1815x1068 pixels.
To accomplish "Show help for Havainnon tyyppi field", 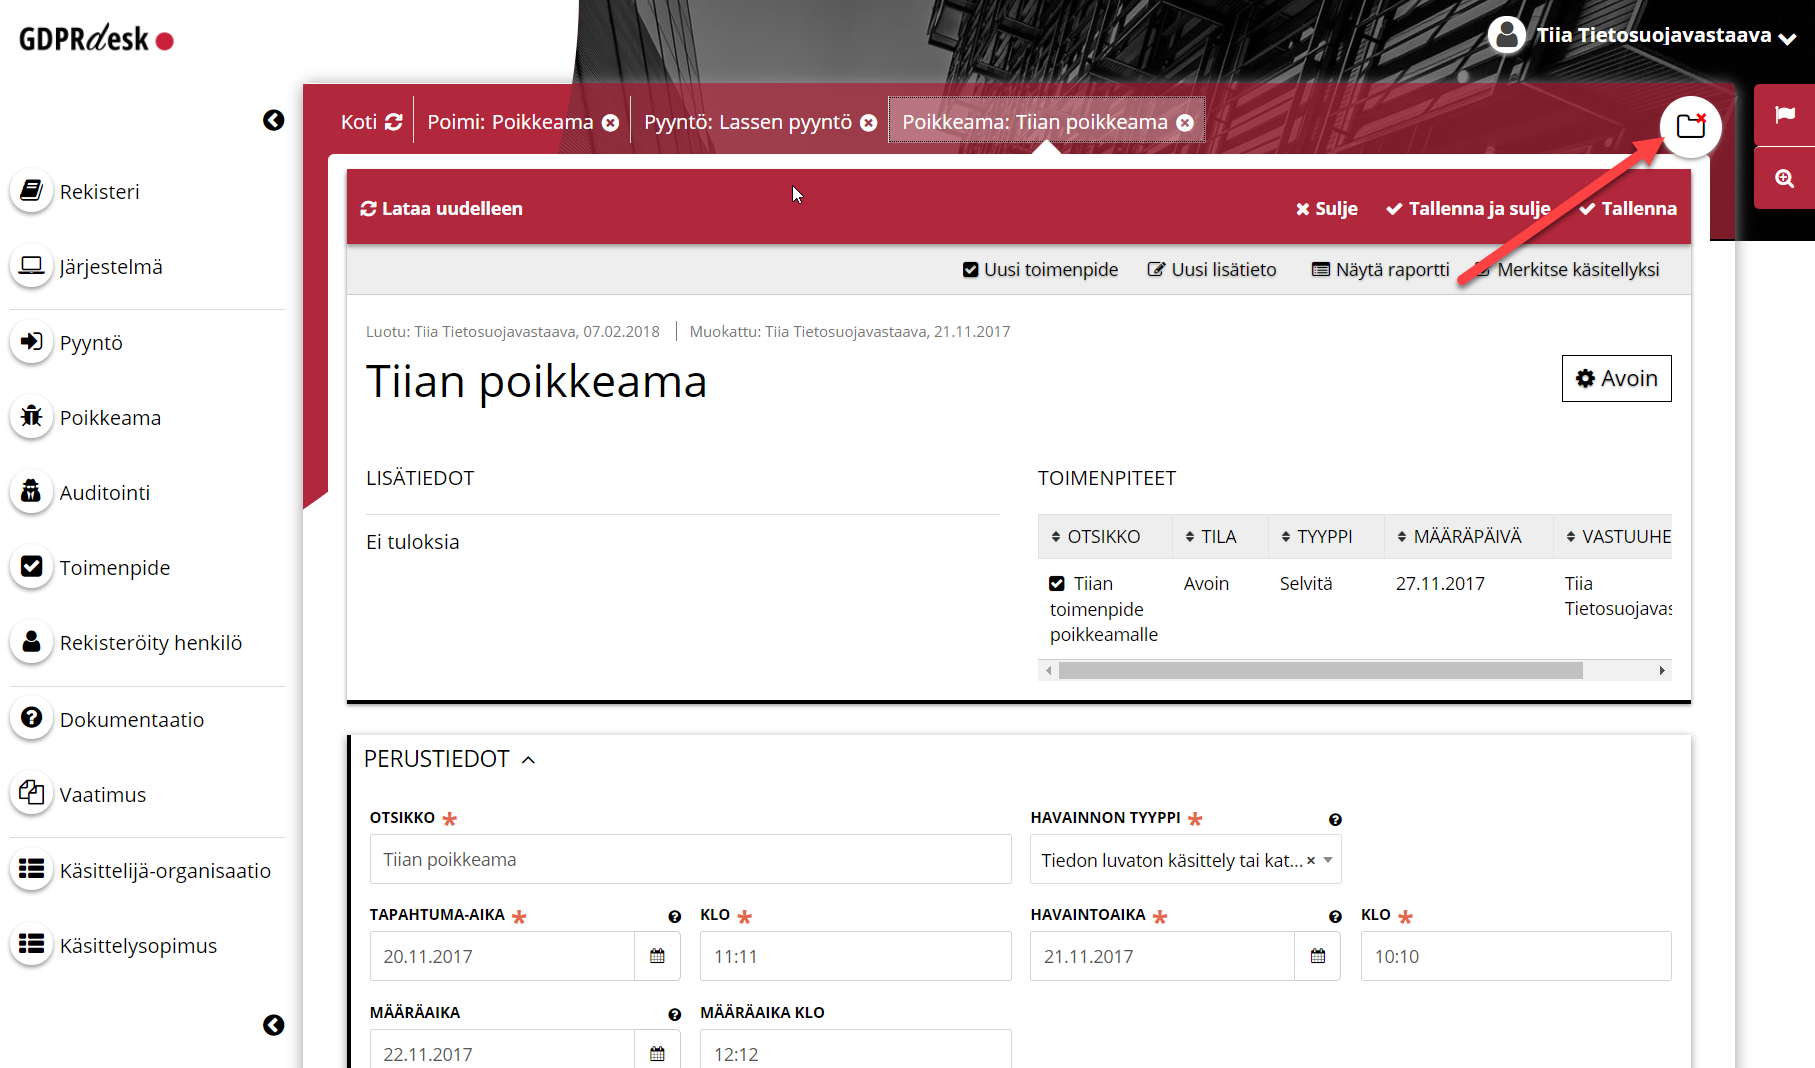I will tap(1335, 820).
